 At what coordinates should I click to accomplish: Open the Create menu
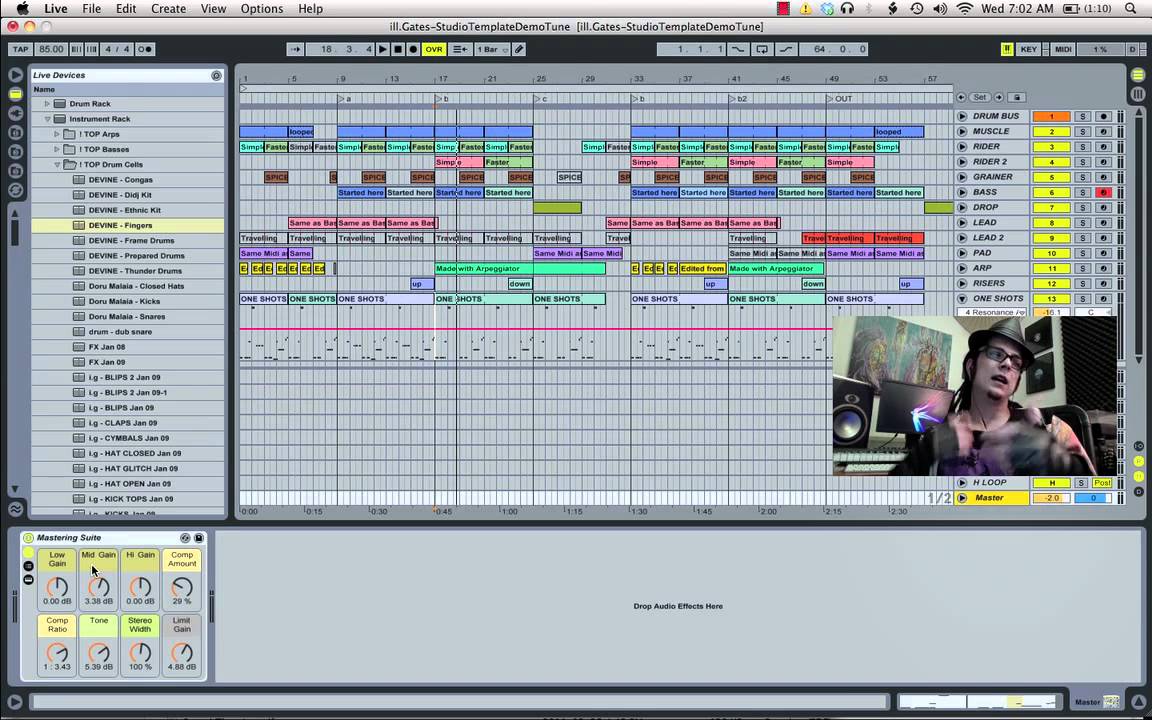(x=168, y=9)
